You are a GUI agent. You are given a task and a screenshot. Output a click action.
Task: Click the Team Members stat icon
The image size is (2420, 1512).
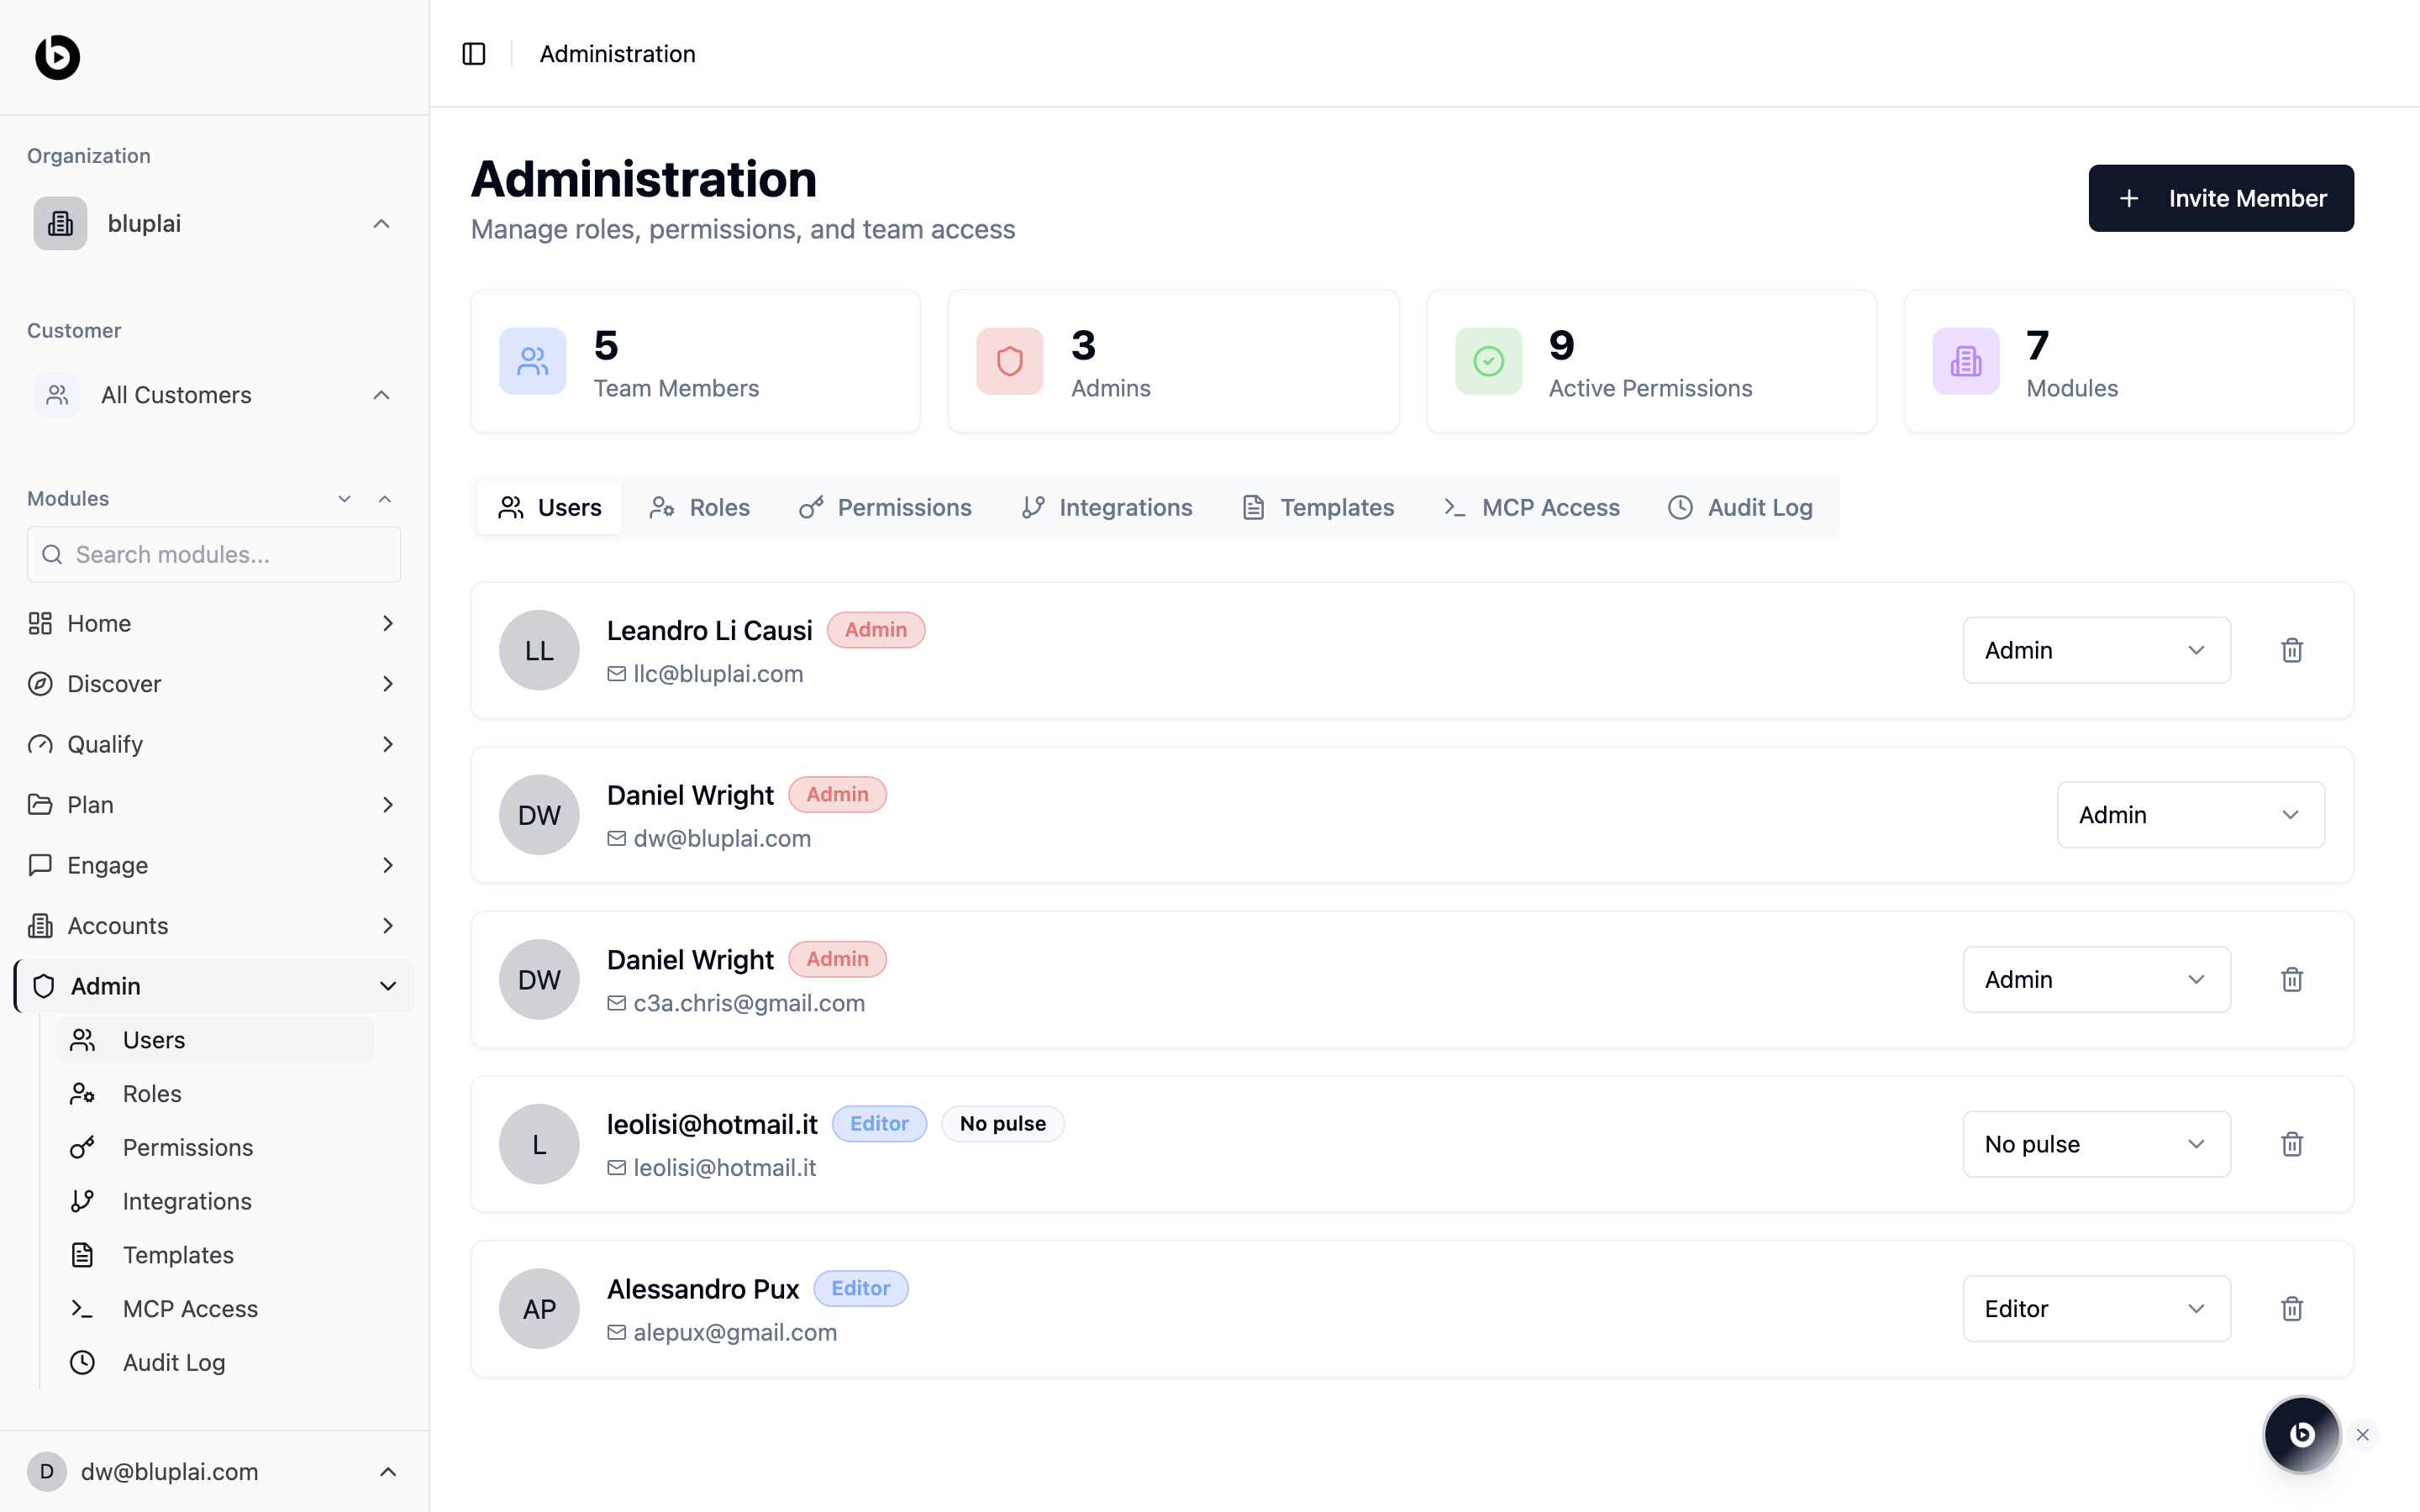click(x=532, y=361)
